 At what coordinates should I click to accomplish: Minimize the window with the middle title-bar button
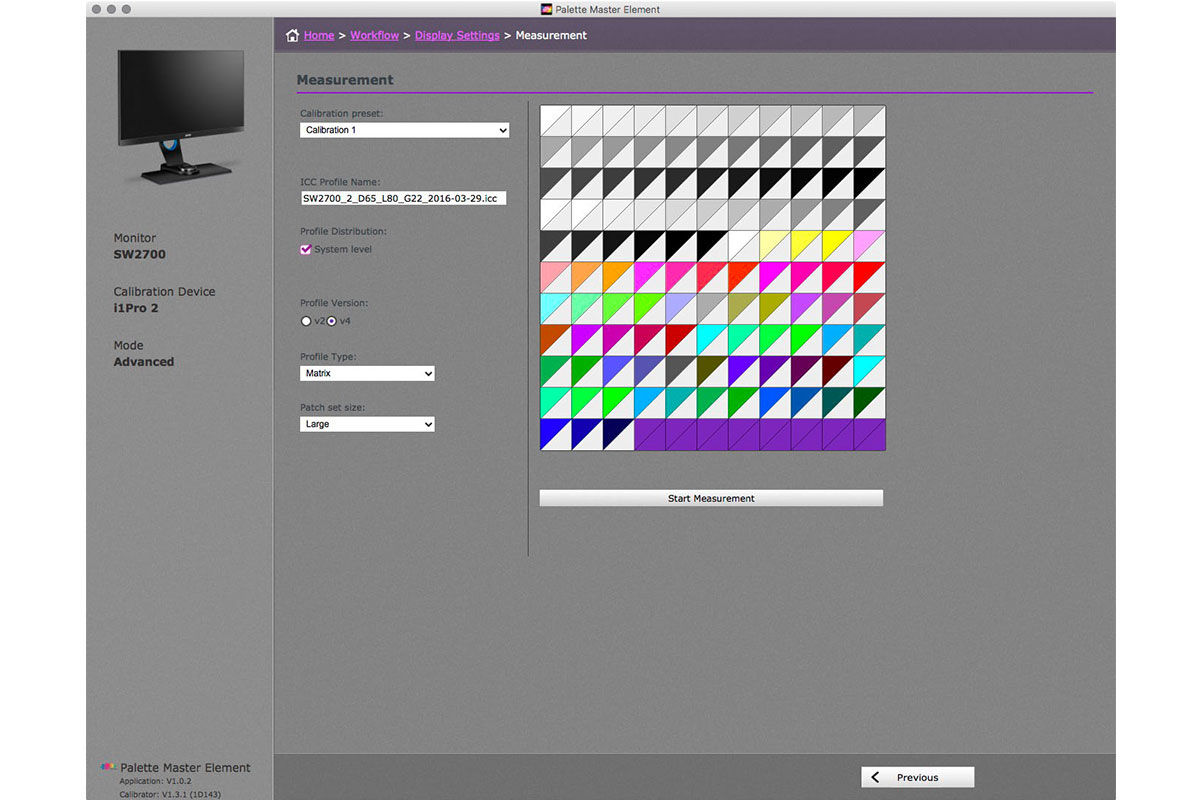click(x=111, y=9)
